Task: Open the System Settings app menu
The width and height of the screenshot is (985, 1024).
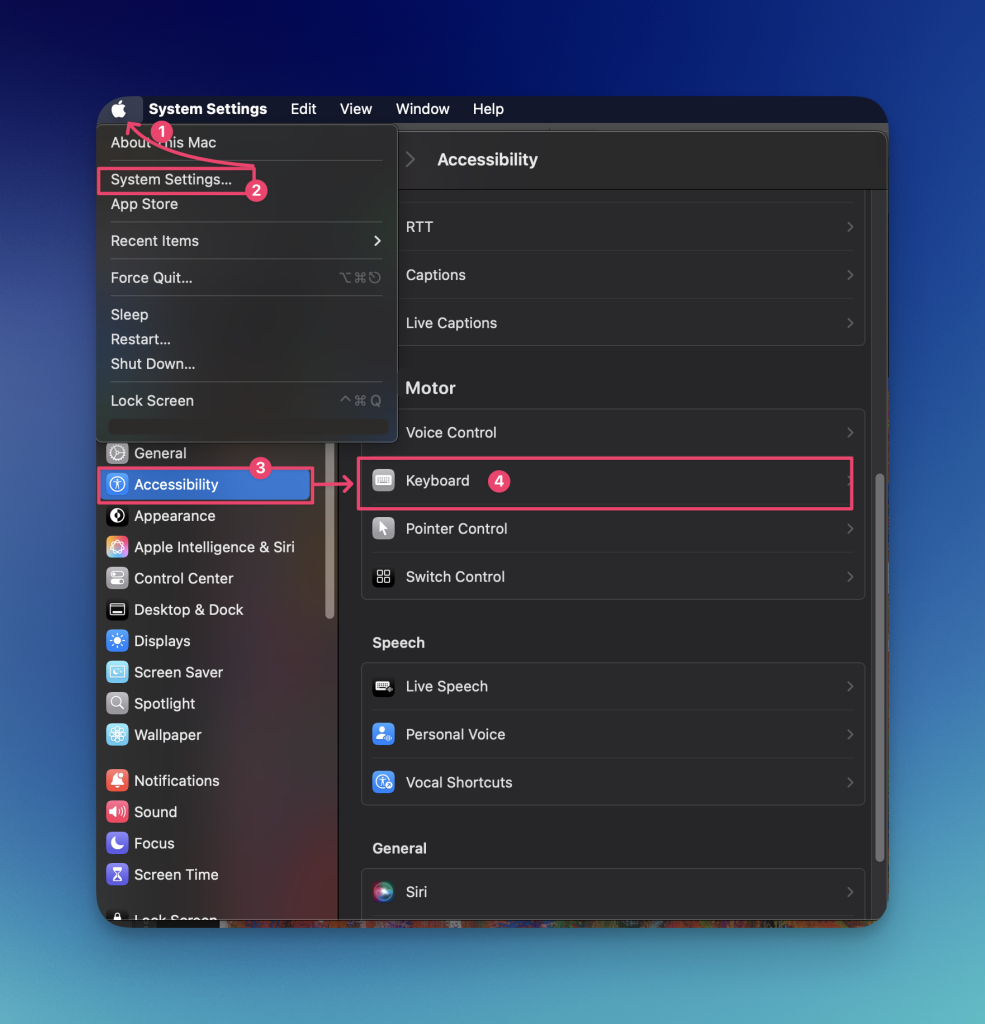Action: coord(208,109)
